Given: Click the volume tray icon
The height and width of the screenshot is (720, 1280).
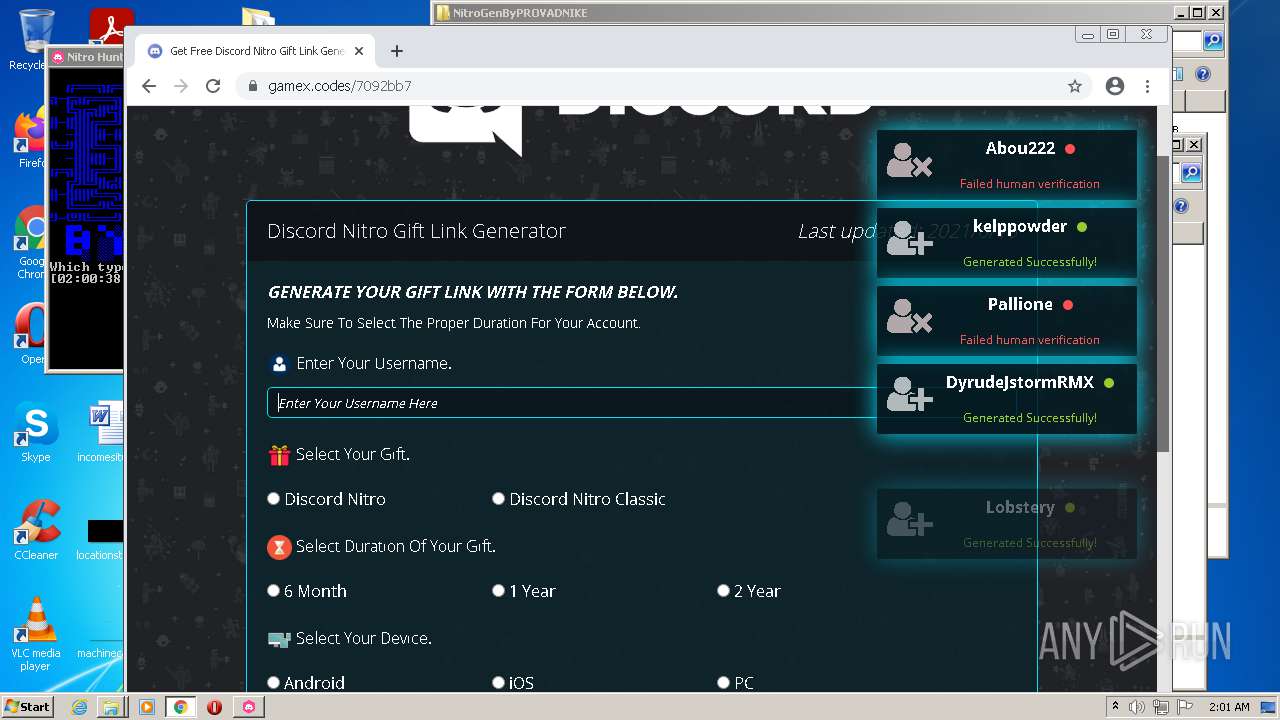Looking at the screenshot, I should (1137, 707).
